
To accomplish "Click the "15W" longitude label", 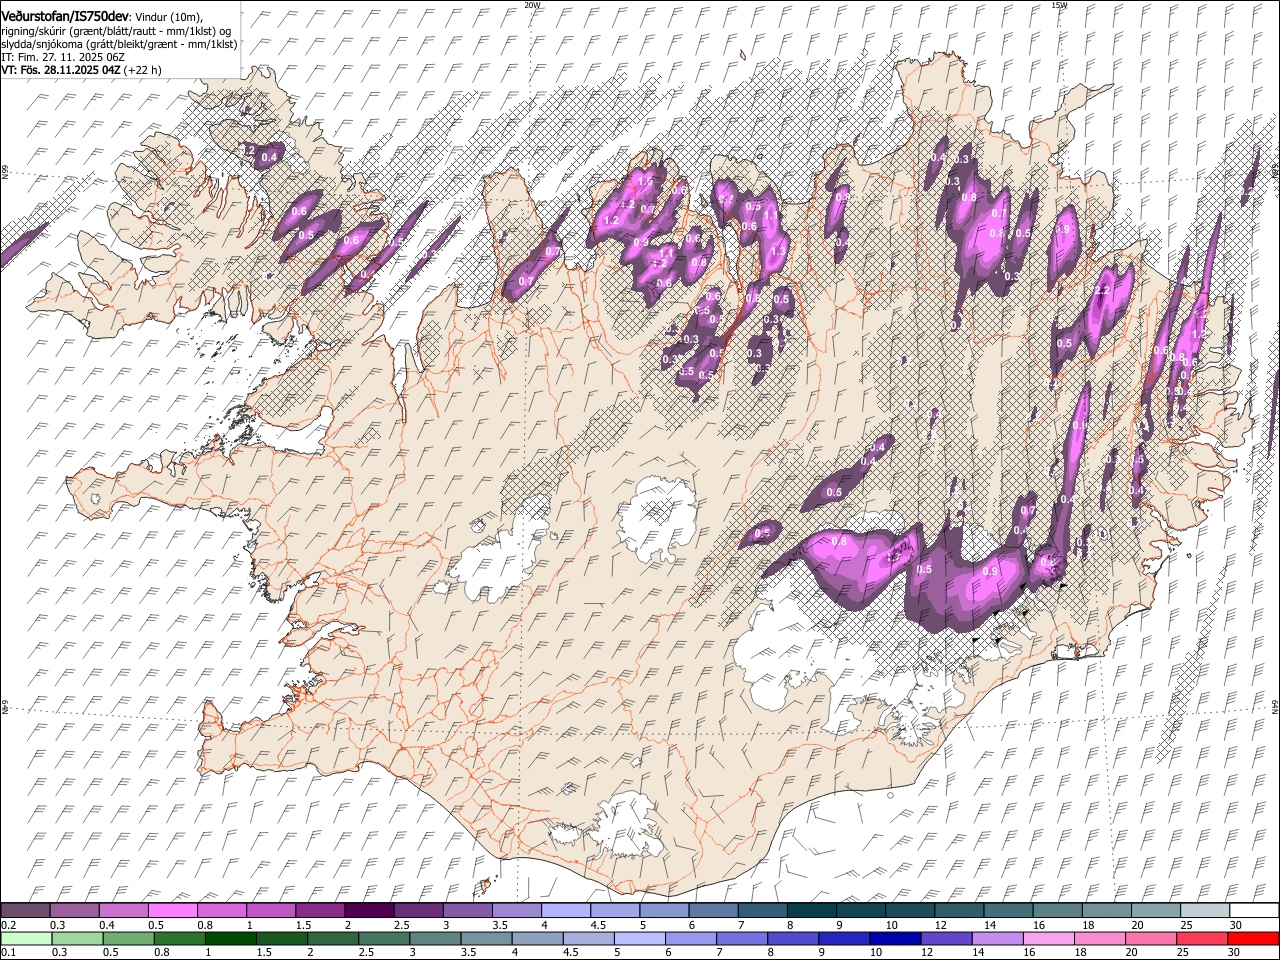I will (x=1058, y=5).
